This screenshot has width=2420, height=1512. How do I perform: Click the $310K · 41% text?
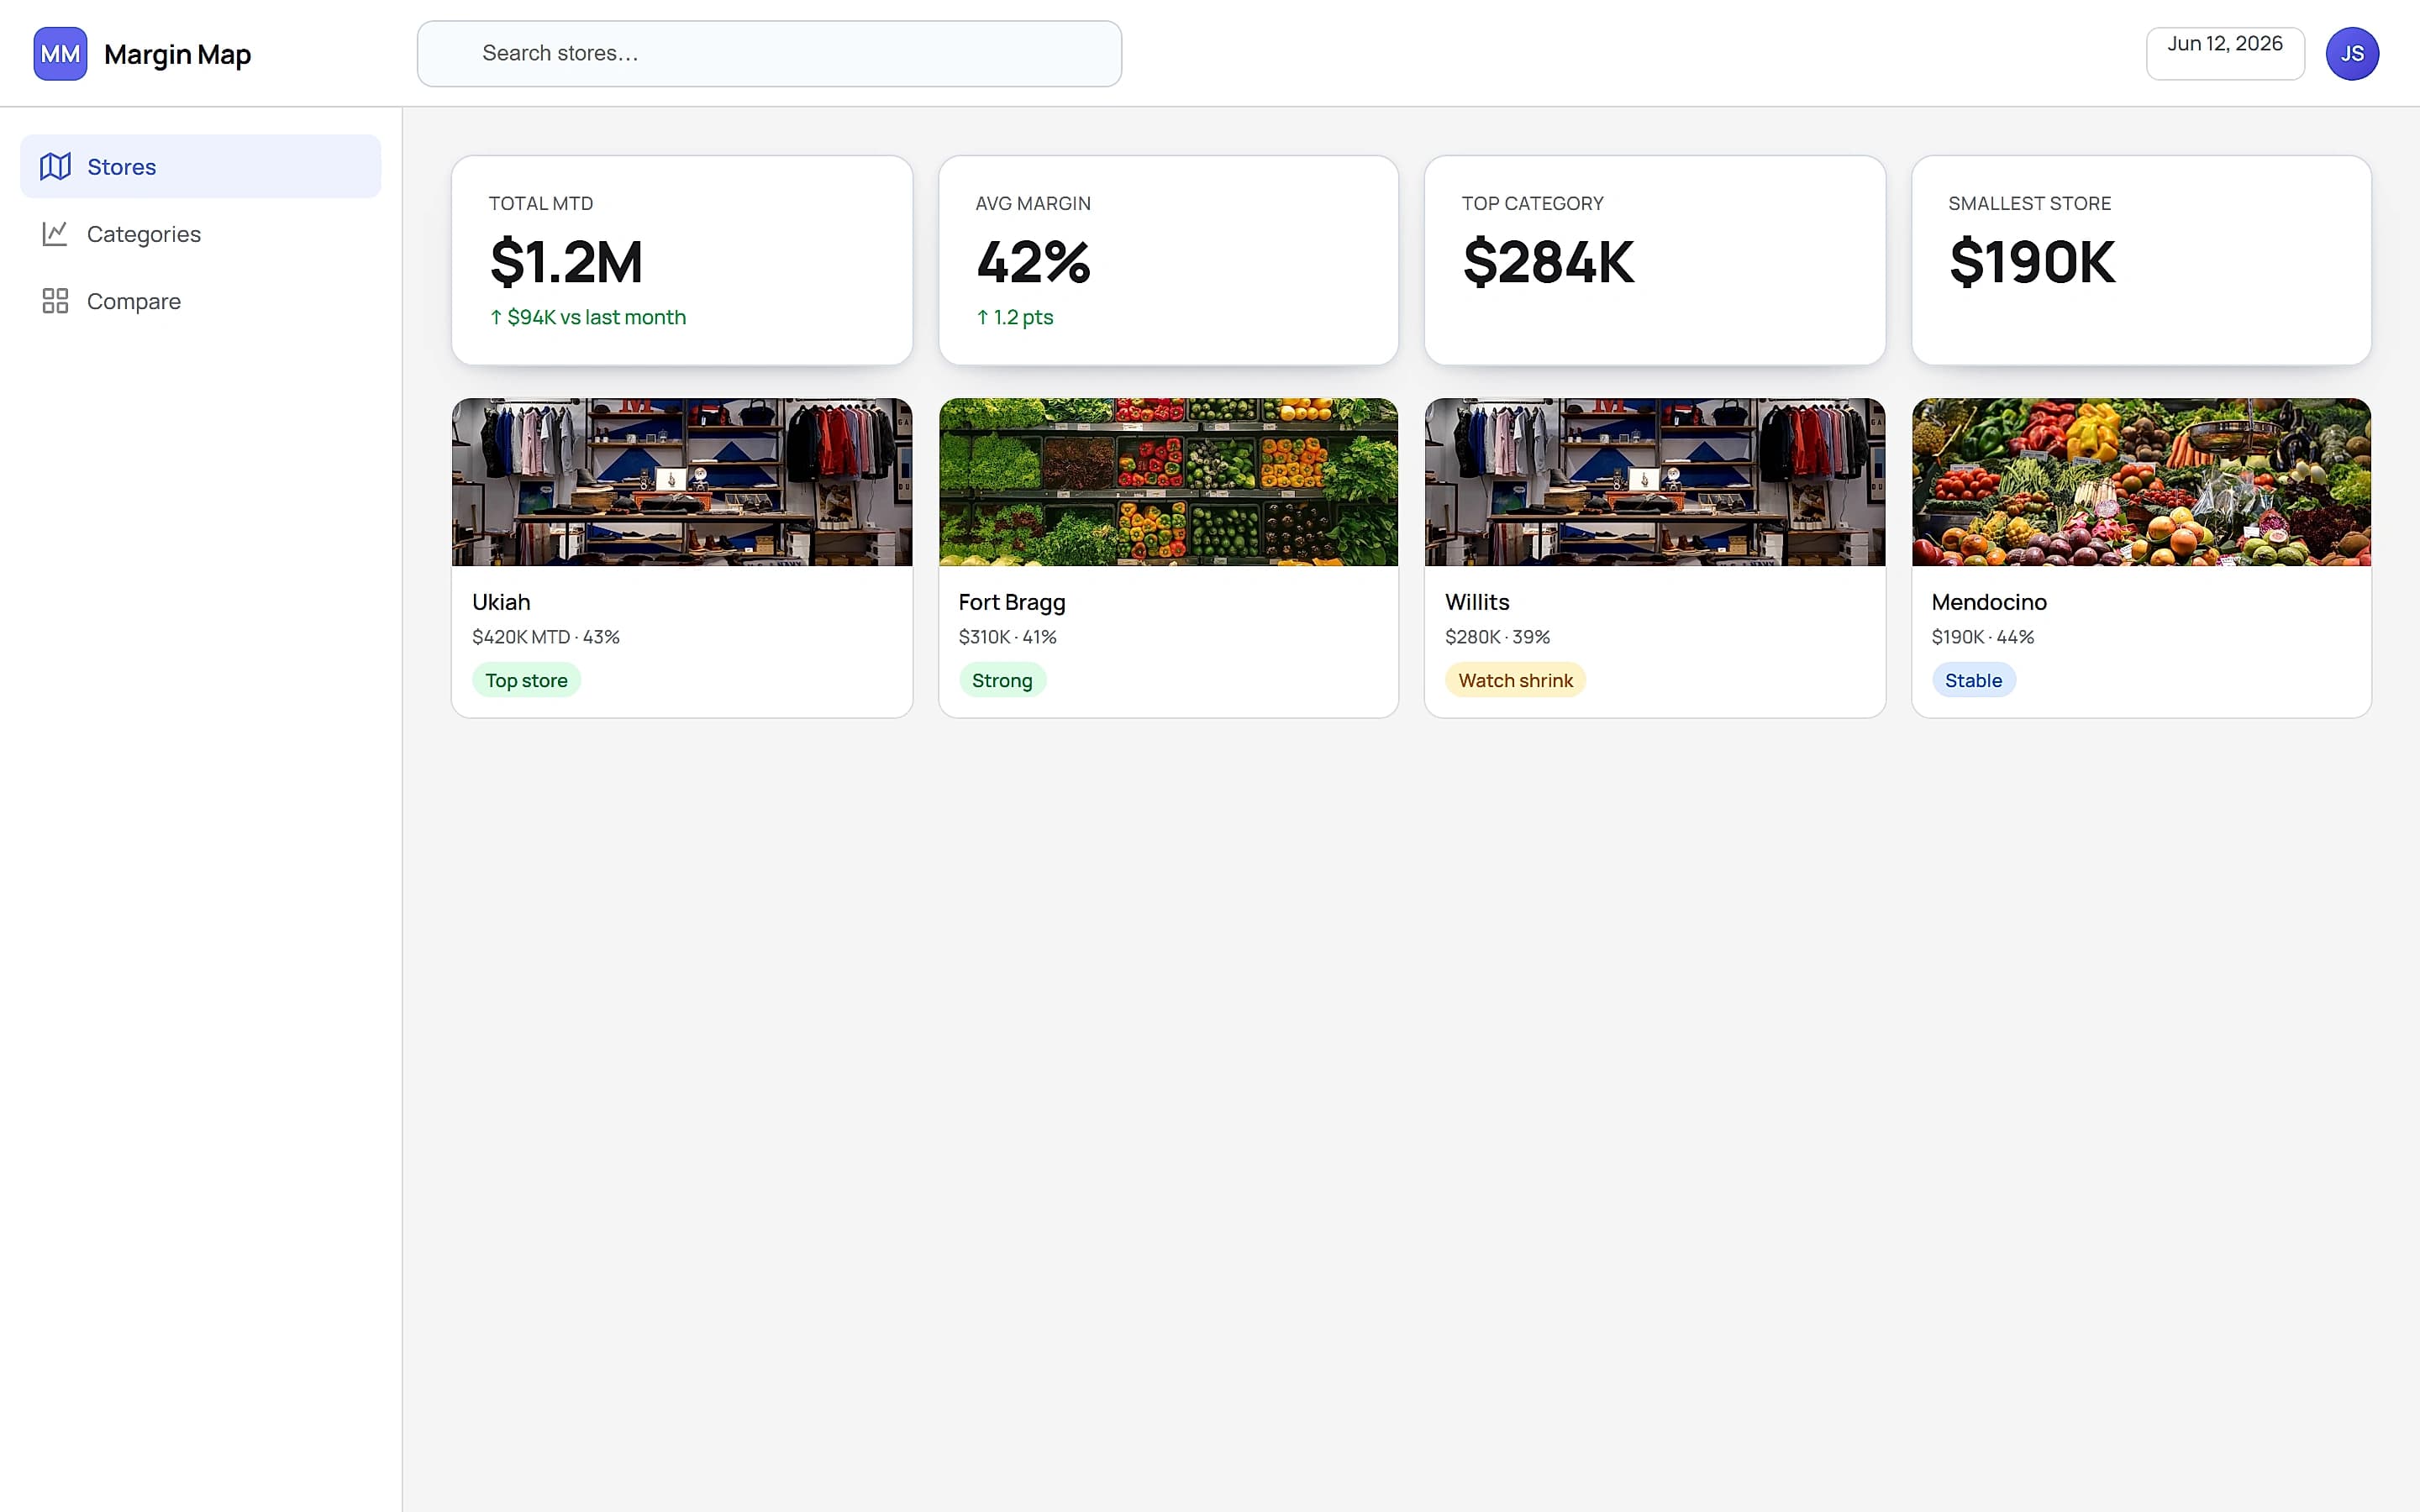[x=1007, y=637]
